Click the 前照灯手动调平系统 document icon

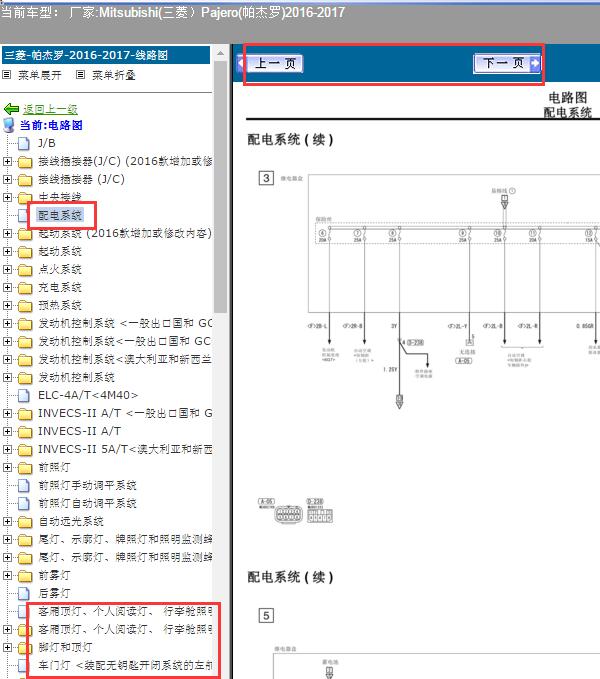tap(24, 485)
